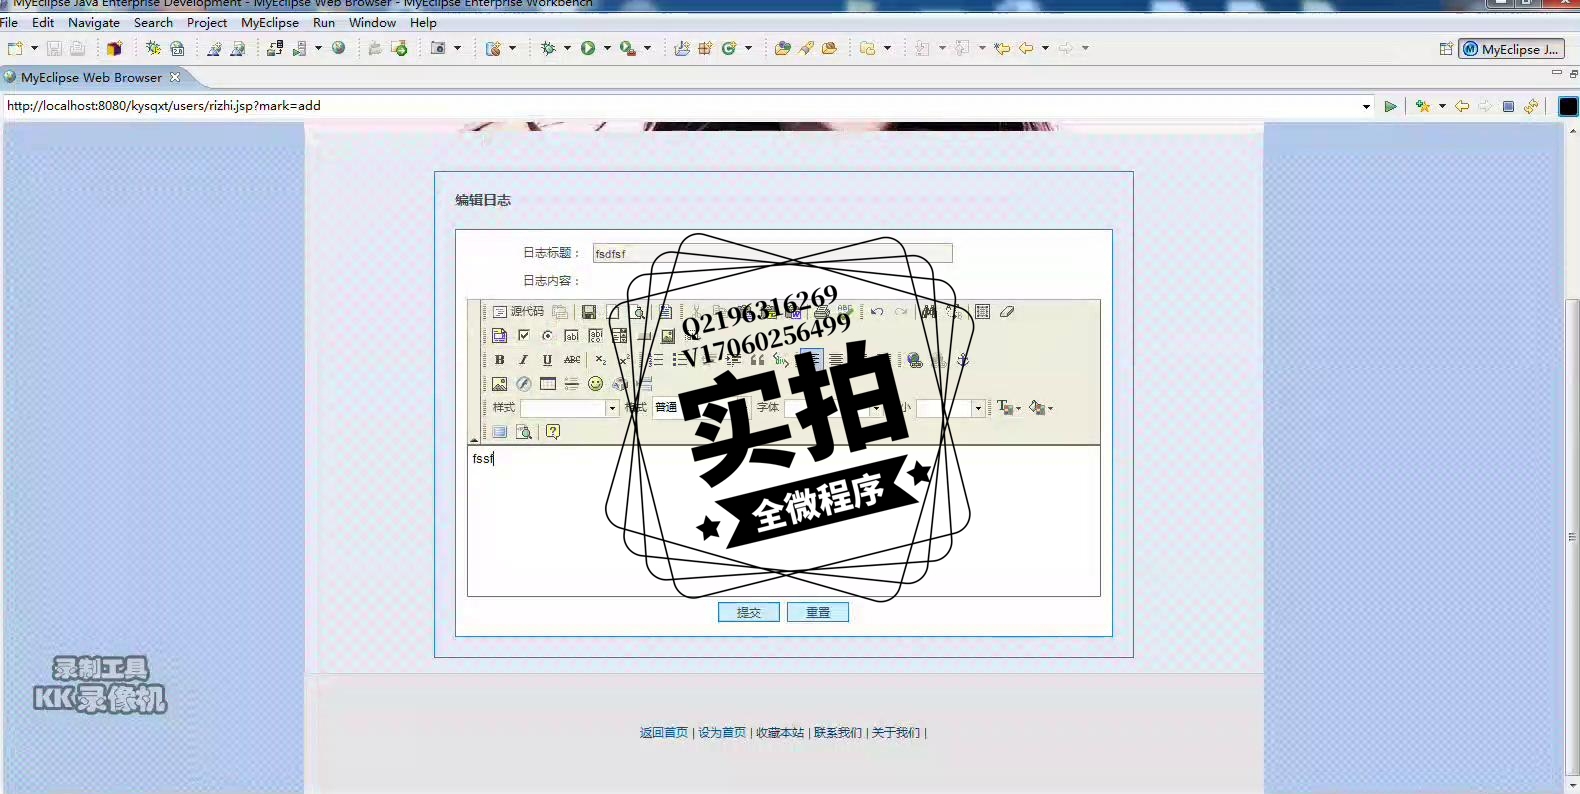The height and width of the screenshot is (794, 1580).
Task: Open the File menu
Action: 9,22
